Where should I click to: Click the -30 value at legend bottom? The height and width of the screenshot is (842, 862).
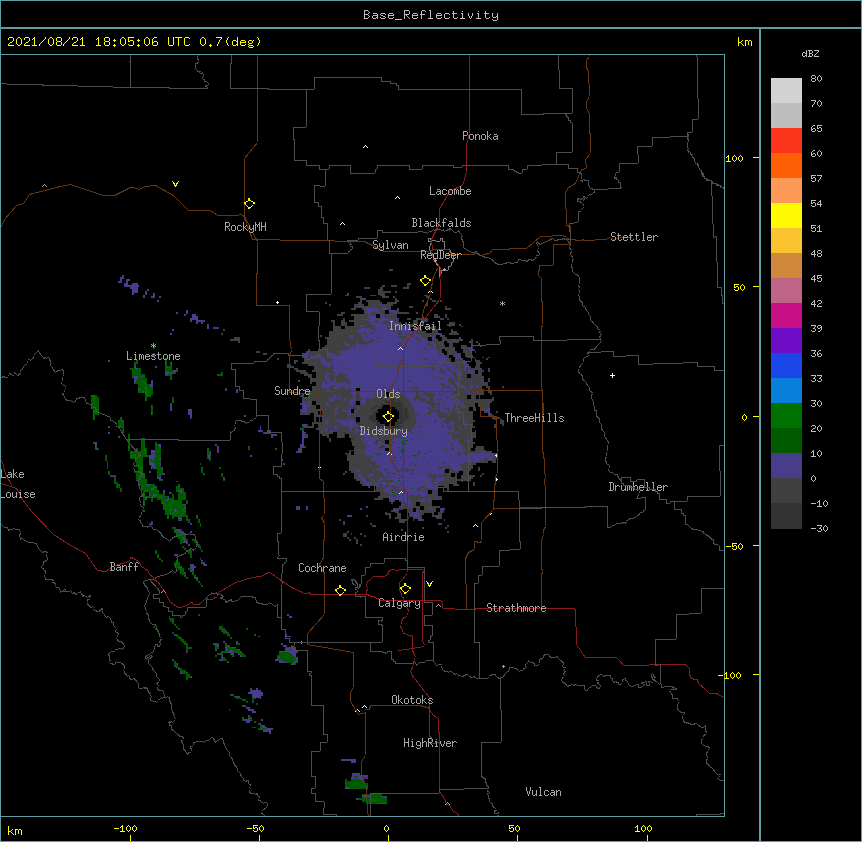pos(819,529)
